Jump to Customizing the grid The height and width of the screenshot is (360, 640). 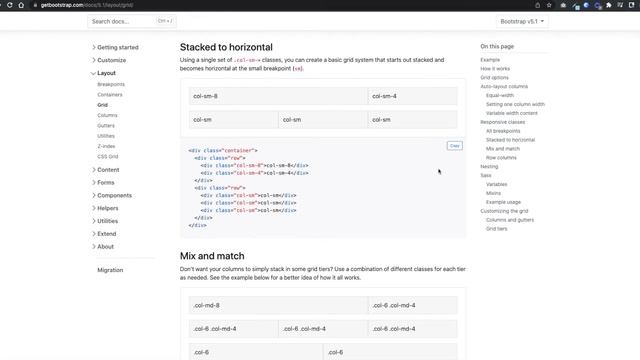tap(504, 211)
